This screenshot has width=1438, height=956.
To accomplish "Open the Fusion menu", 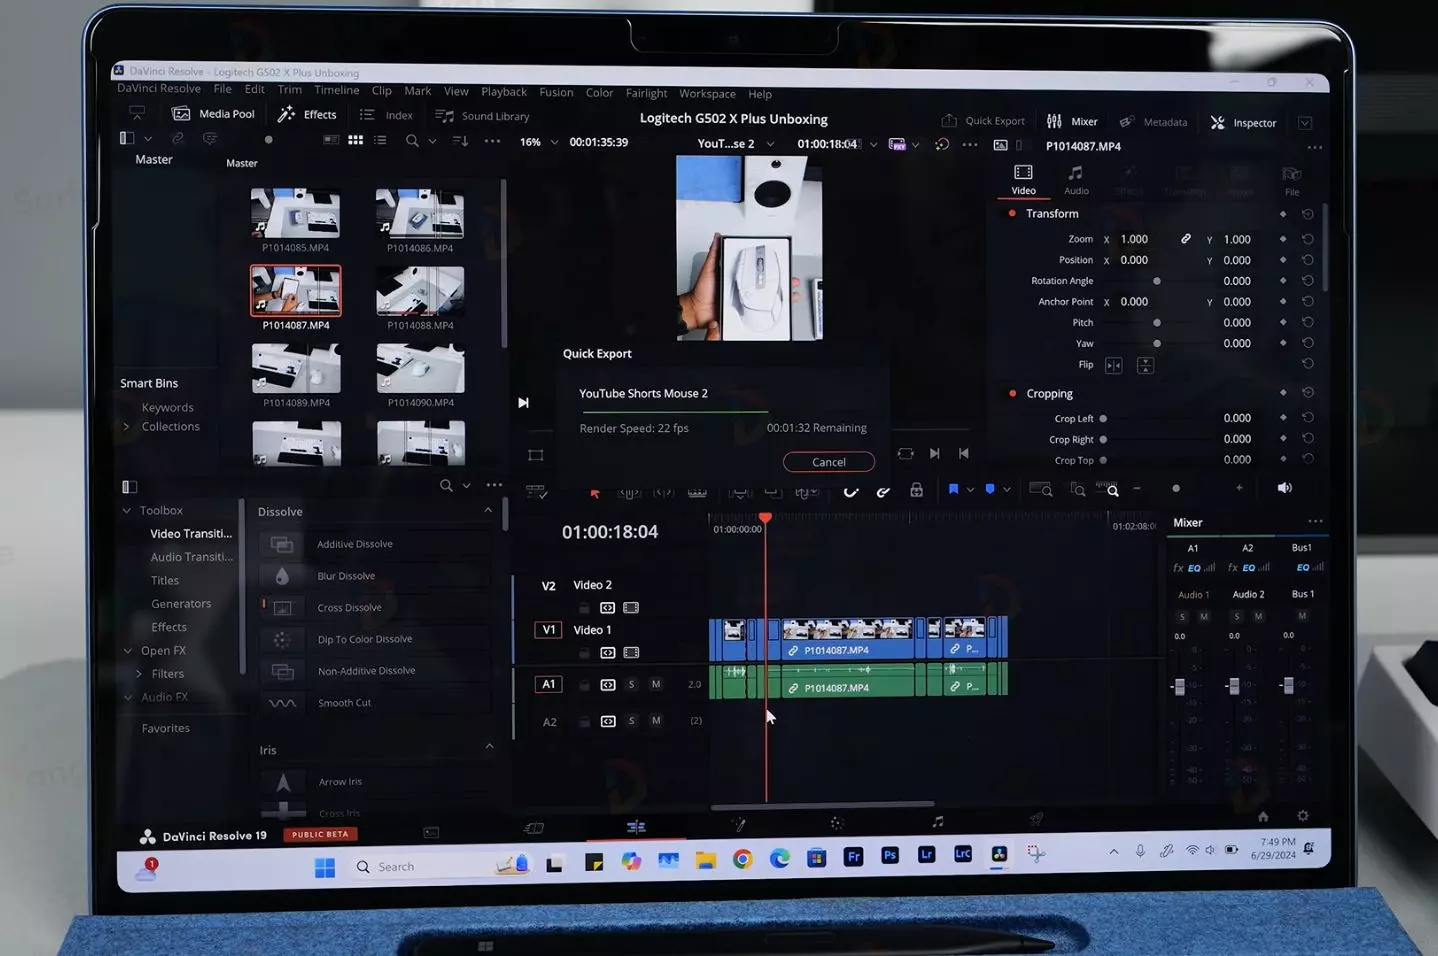I will [556, 92].
